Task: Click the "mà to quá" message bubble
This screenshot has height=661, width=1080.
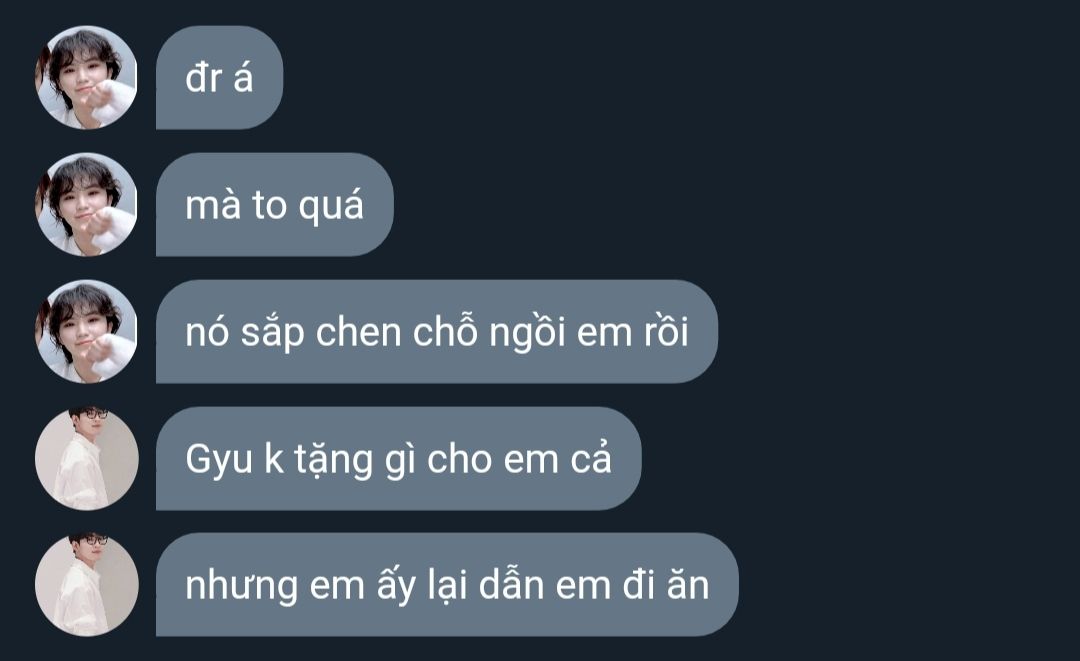Action: pyautogui.click(x=275, y=204)
